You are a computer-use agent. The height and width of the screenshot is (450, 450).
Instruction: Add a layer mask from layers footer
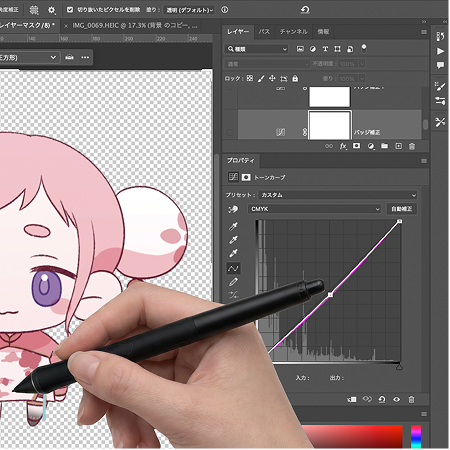(357, 146)
